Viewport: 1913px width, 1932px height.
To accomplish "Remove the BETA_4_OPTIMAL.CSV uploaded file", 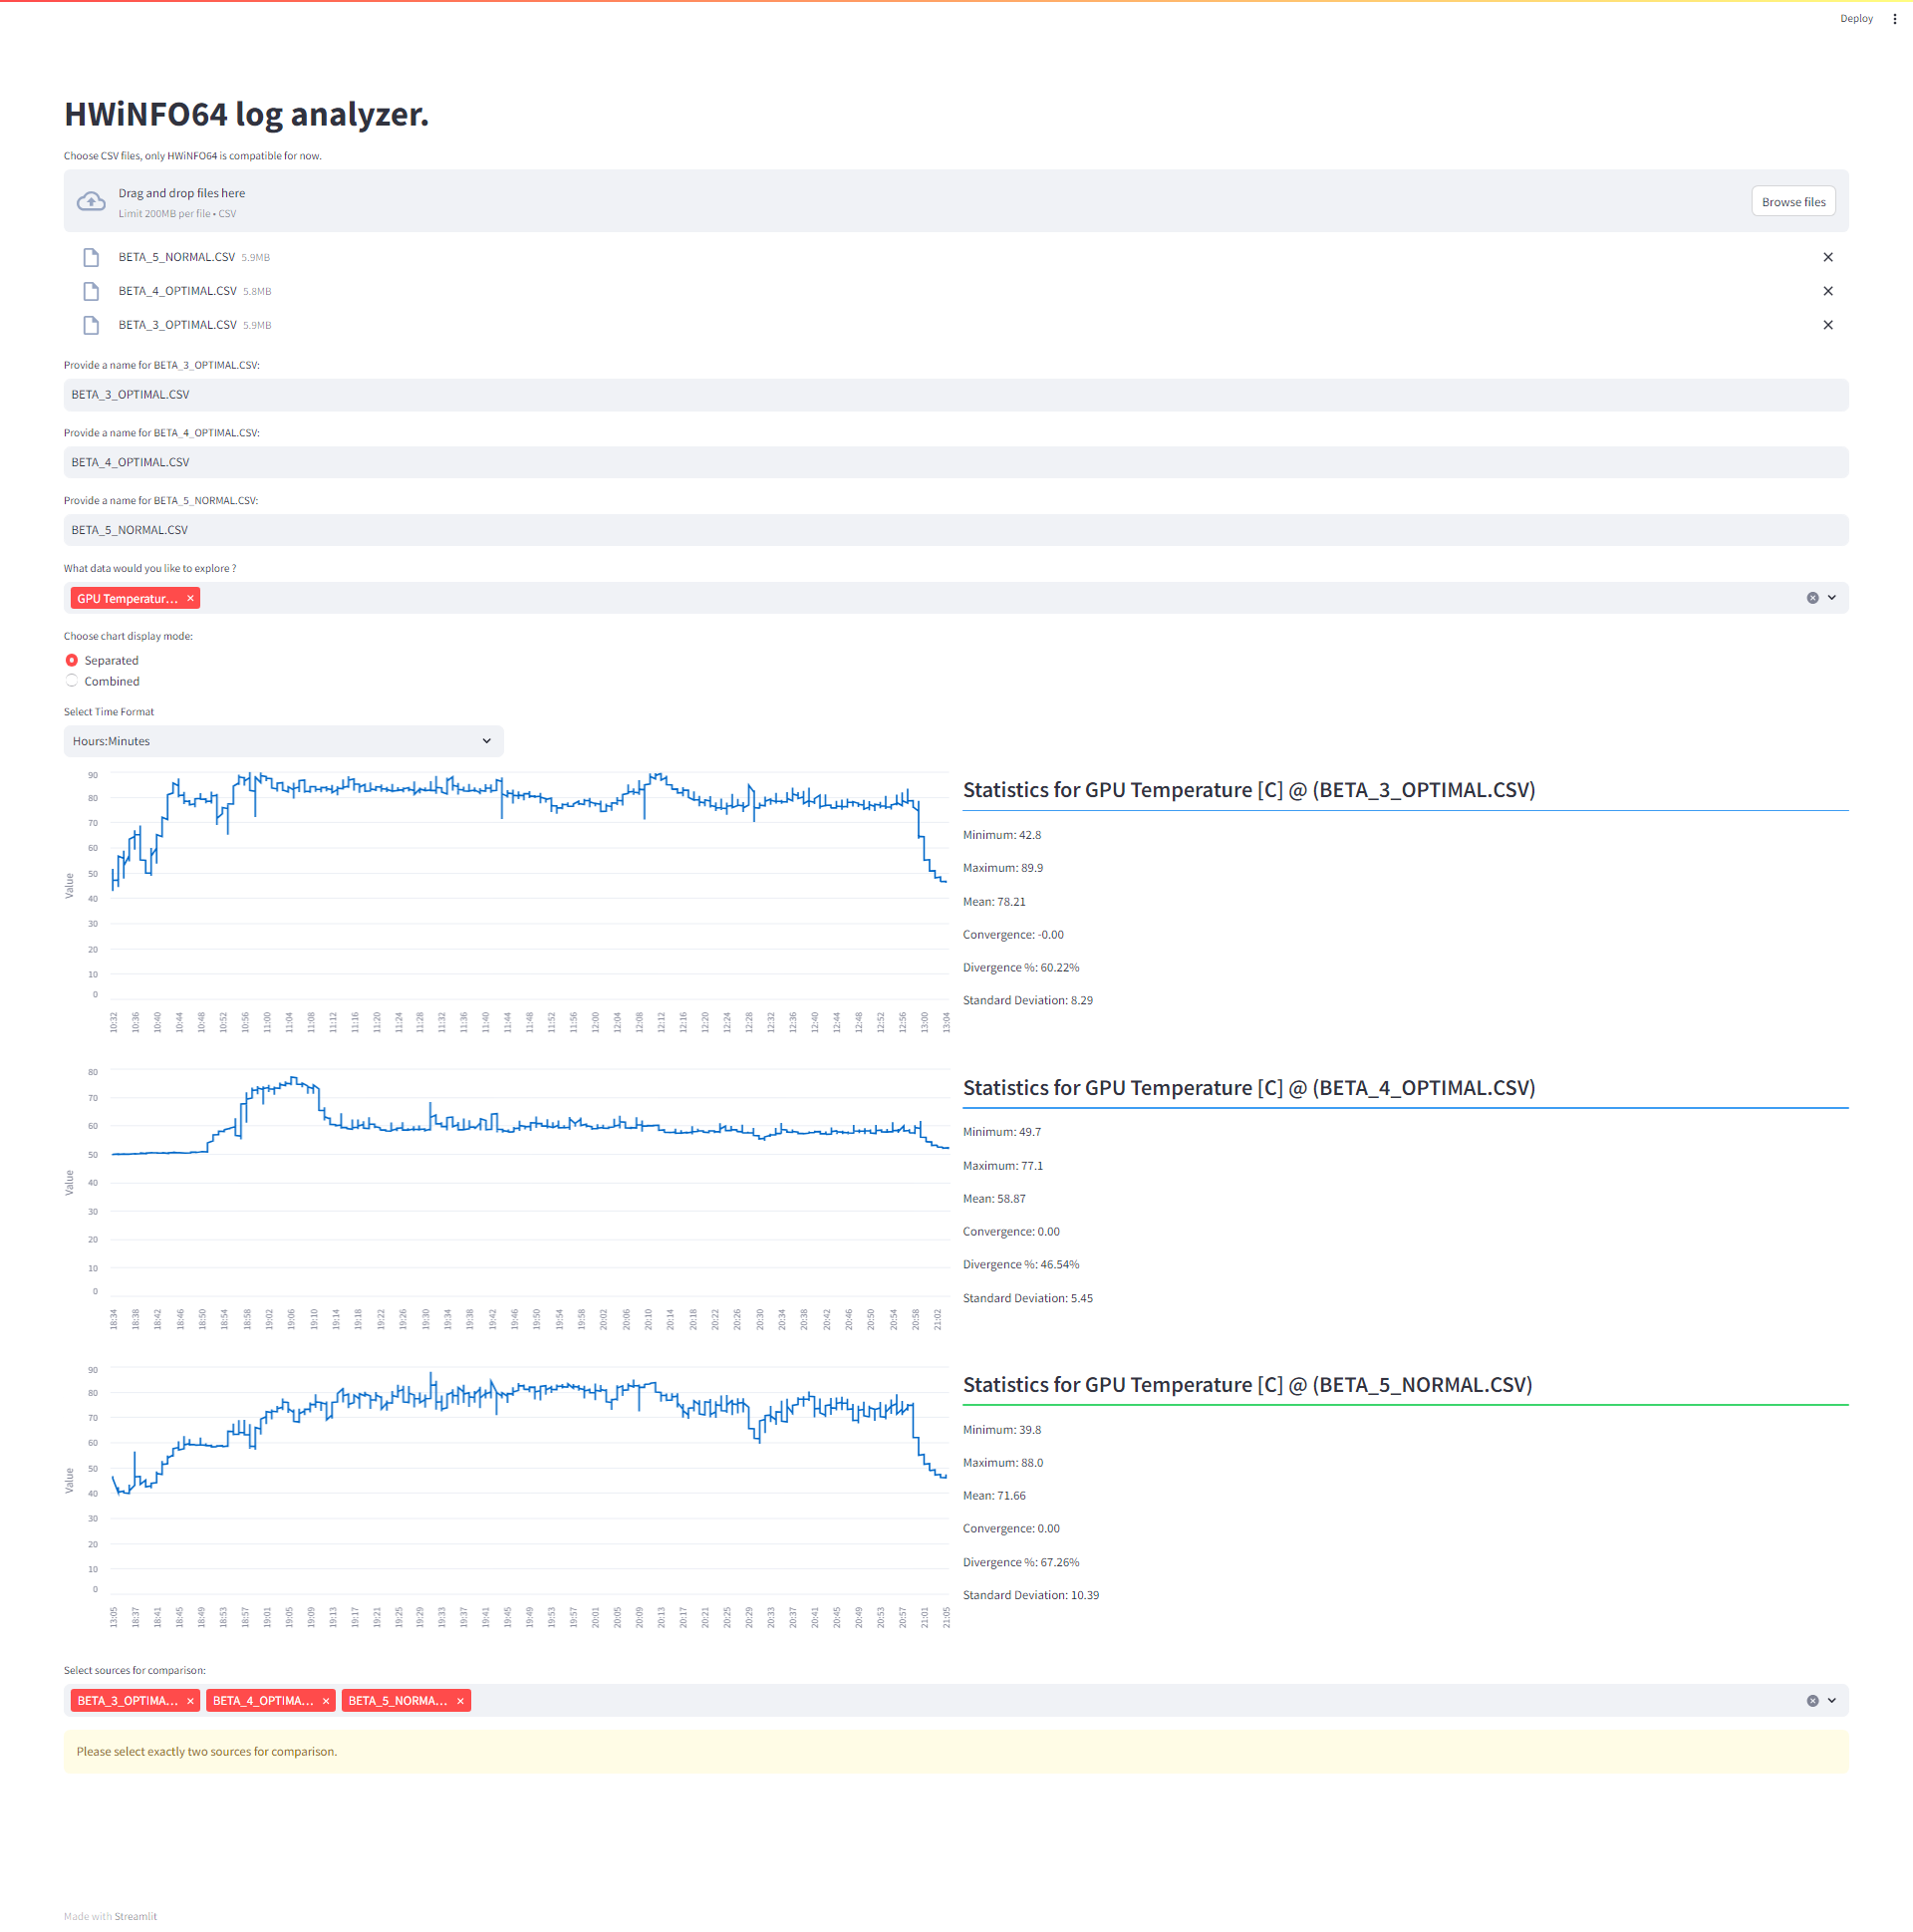I will click(x=1827, y=291).
